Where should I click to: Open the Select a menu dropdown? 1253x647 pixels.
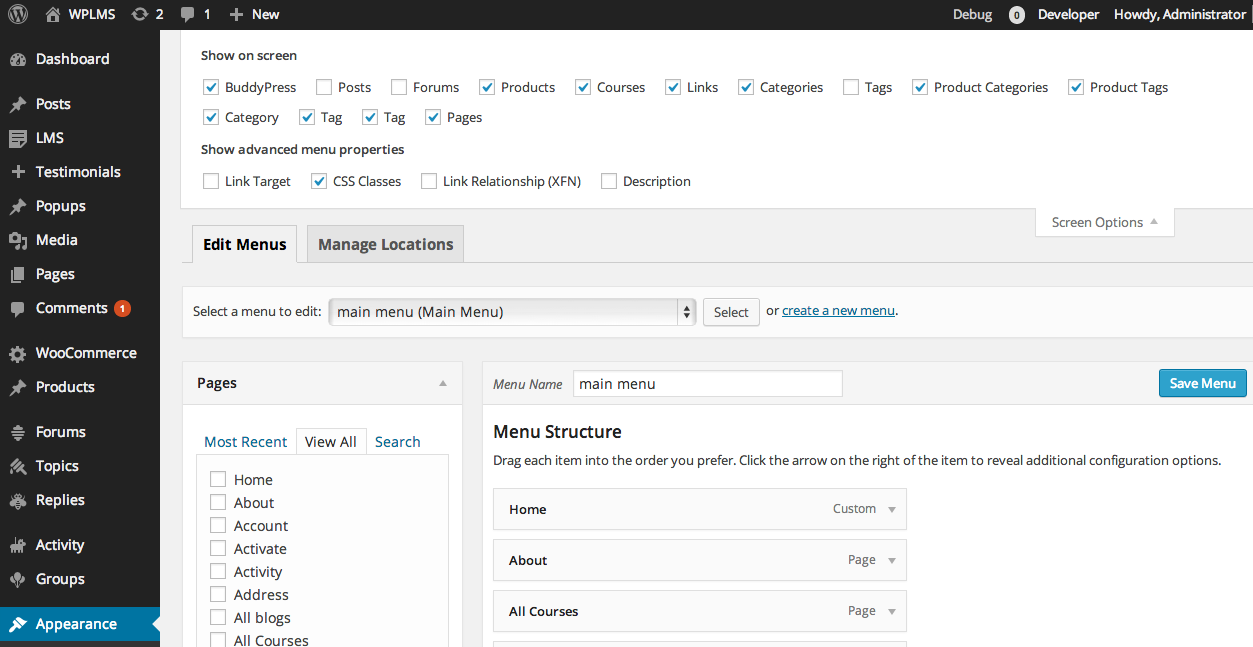point(512,312)
